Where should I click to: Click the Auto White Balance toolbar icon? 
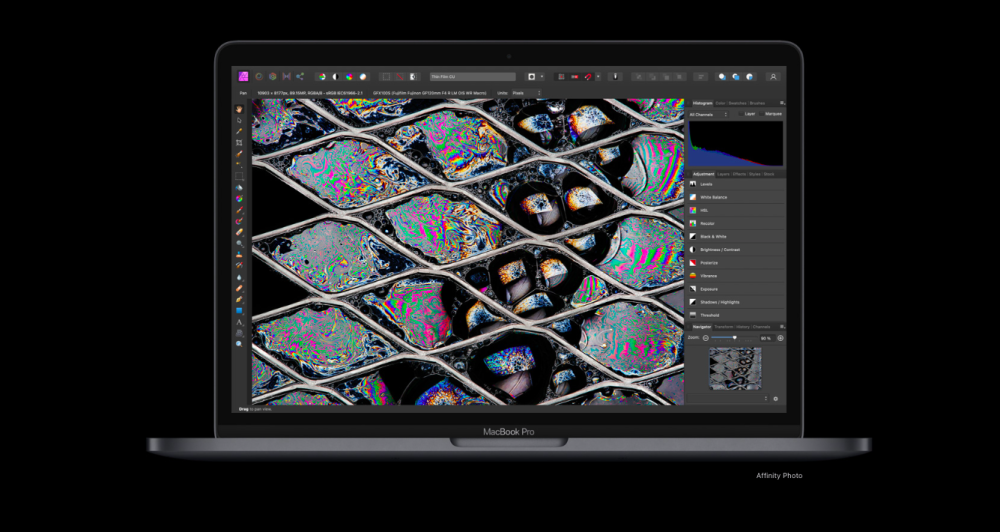pos(363,77)
